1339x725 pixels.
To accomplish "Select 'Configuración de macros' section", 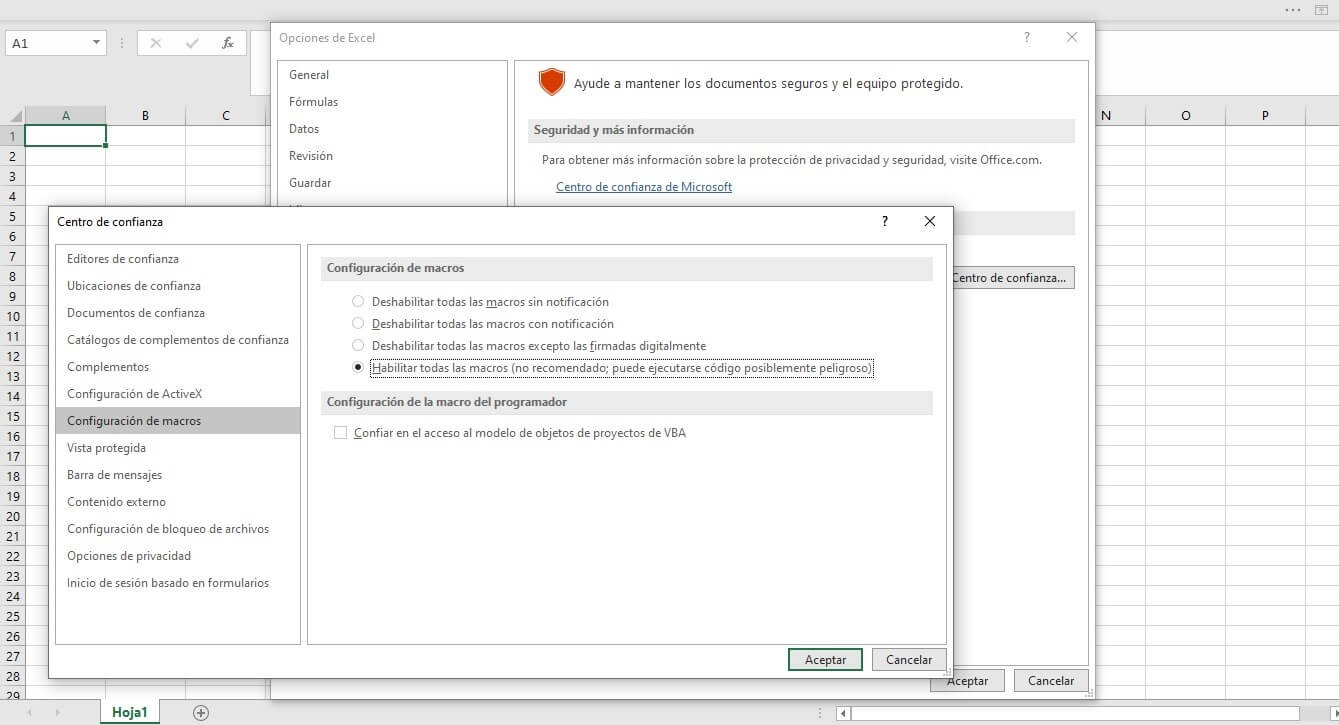I will coord(178,421).
